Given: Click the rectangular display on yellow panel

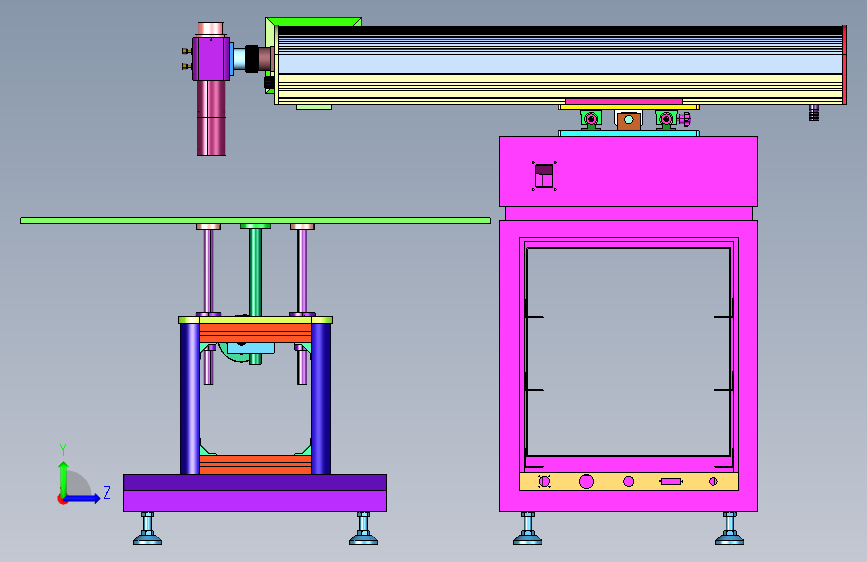Looking at the screenshot, I should (671, 481).
